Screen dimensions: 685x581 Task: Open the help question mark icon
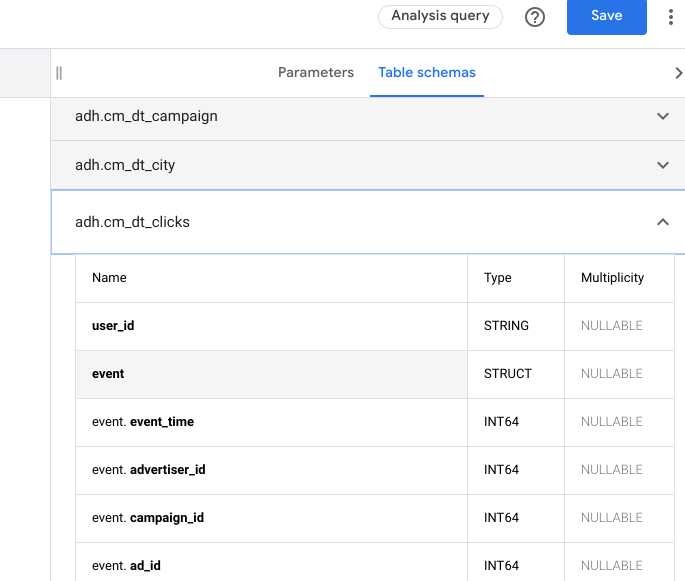coord(535,17)
